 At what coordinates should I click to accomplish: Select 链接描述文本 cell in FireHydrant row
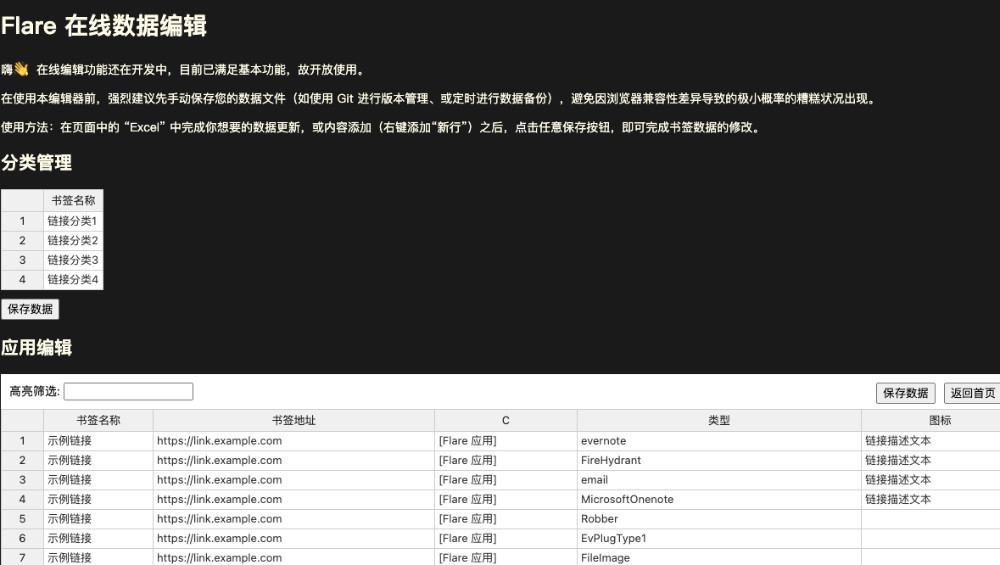tap(930, 460)
